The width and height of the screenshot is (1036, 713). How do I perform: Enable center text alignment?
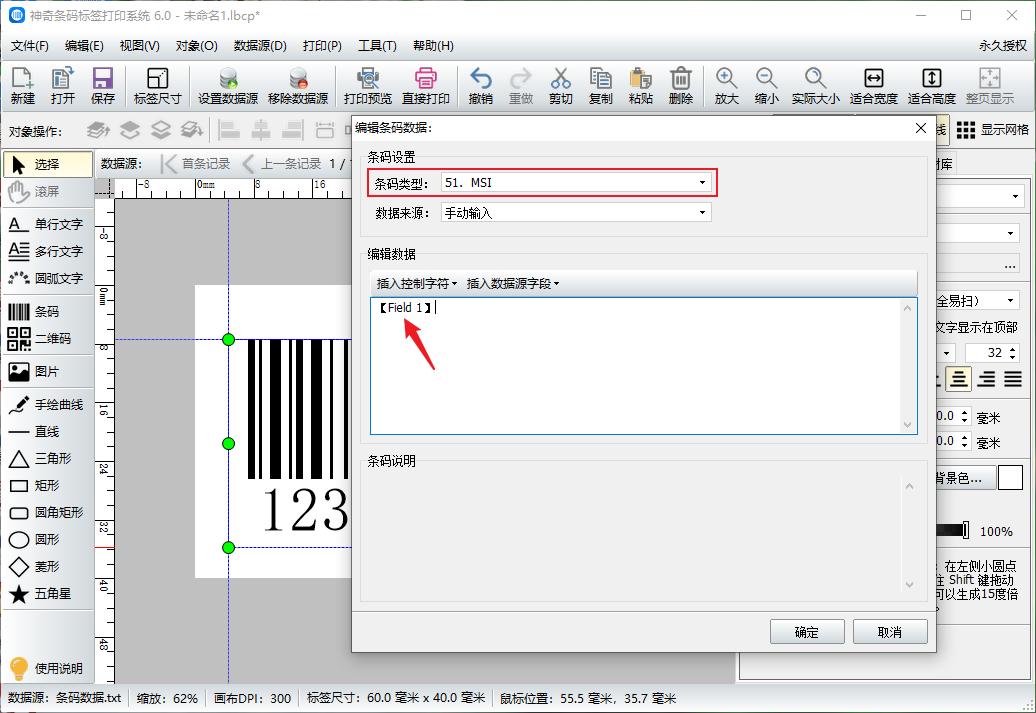(957, 379)
